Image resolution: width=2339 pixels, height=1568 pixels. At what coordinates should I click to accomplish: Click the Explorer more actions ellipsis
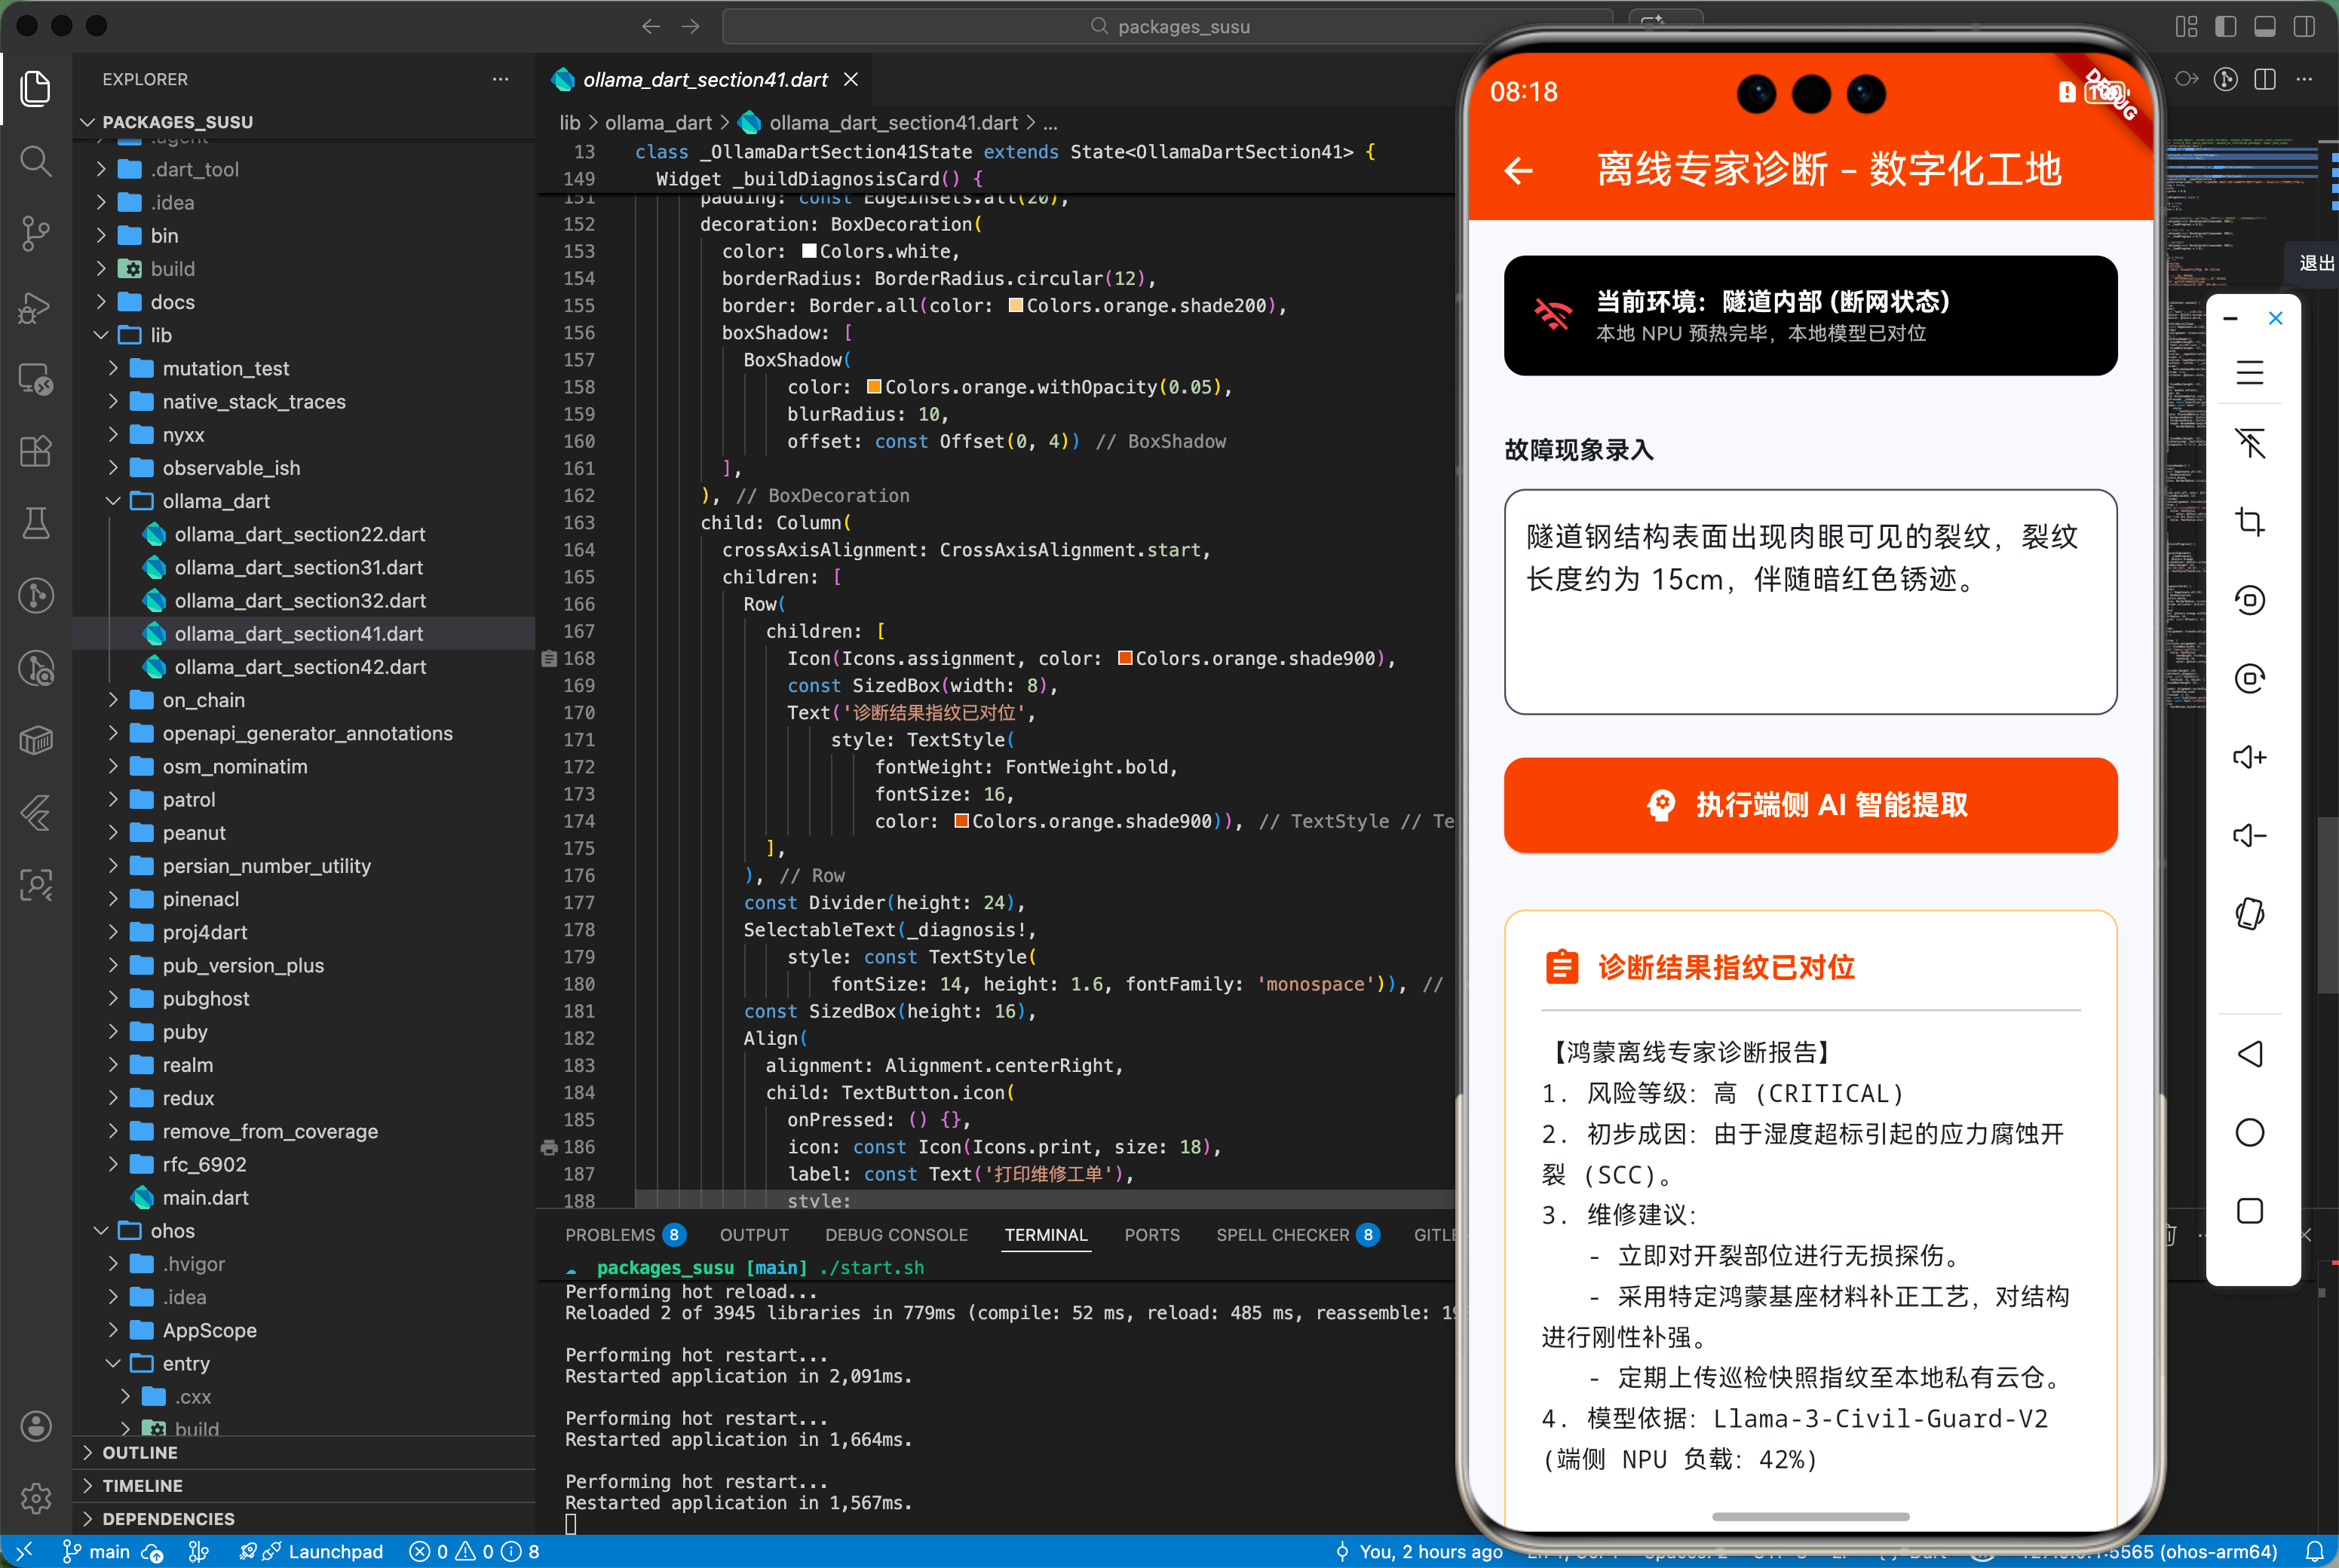tap(500, 79)
